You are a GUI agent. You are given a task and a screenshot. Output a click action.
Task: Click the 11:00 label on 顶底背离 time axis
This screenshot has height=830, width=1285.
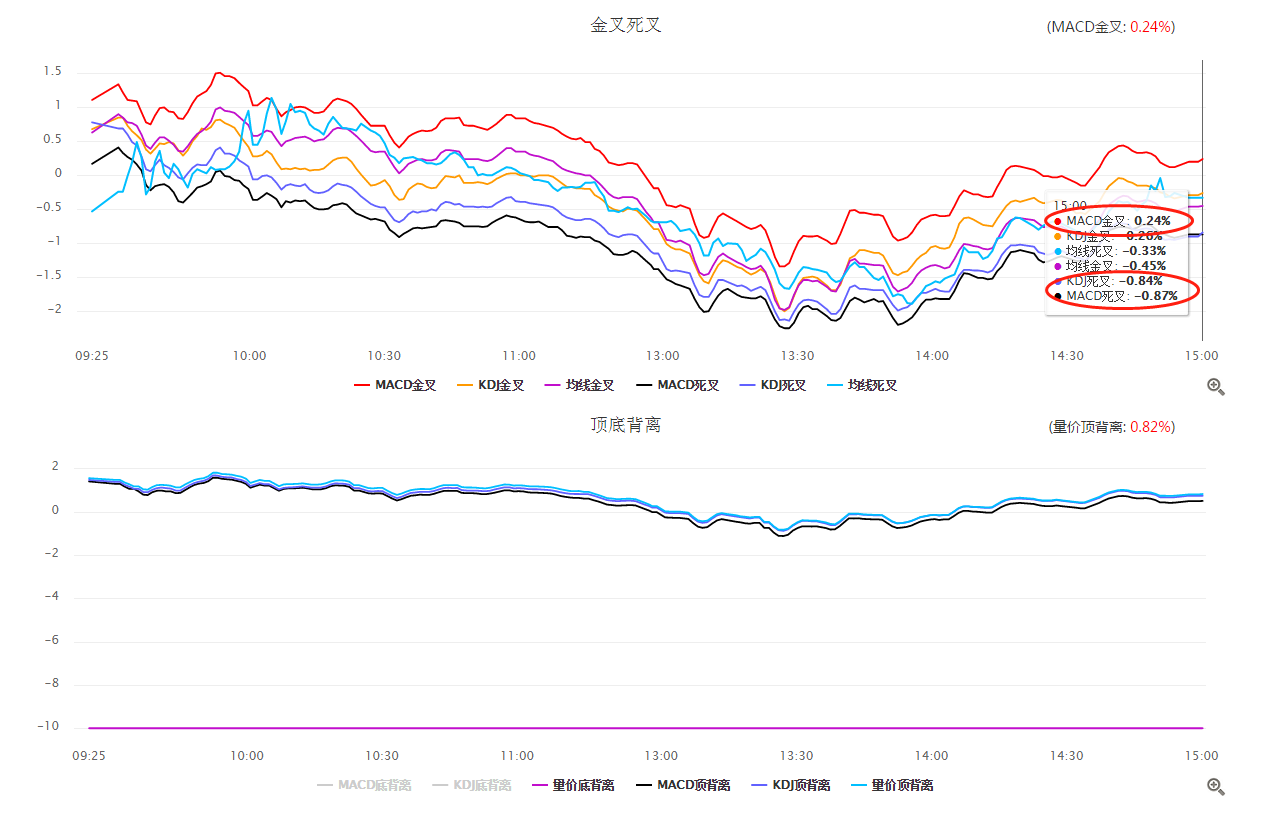tap(517, 756)
